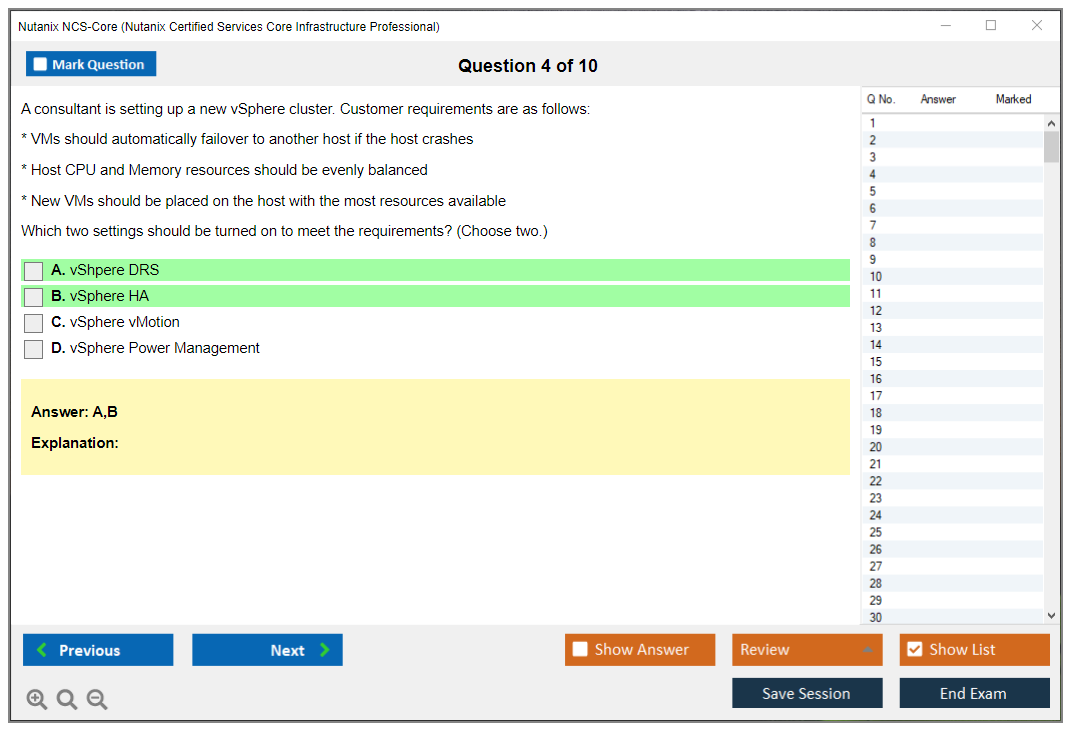
Task: Tick option D vSphere Power Management
Action: point(34,349)
